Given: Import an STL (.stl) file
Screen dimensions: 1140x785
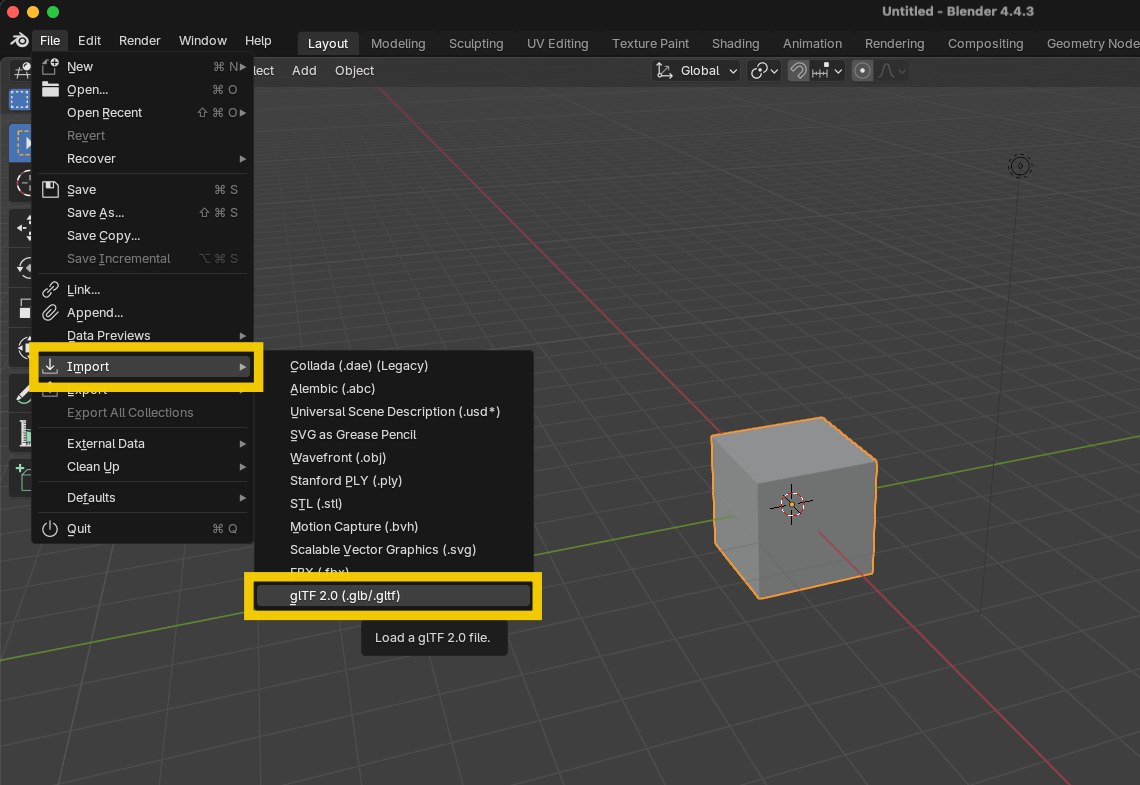Looking at the screenshot, I should (x=393, y=504).
